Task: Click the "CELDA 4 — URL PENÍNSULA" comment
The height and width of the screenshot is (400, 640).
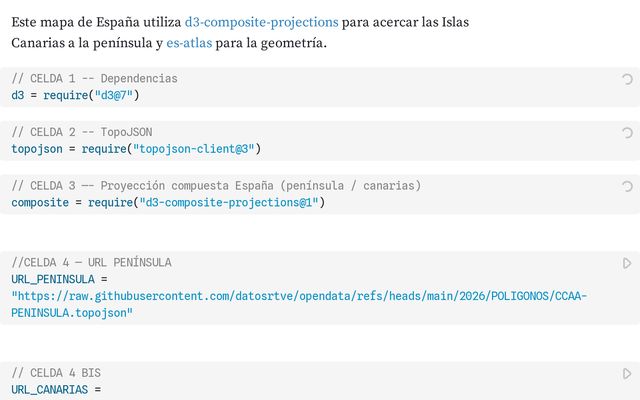Action: (91, 262)
